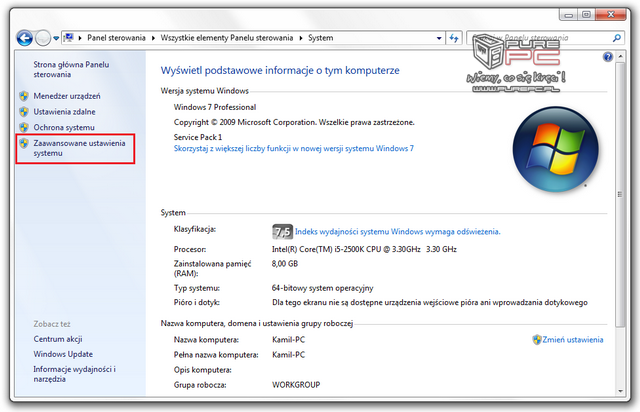Open link 'Skorzystaj z większej liczby funkcji'

293,149
